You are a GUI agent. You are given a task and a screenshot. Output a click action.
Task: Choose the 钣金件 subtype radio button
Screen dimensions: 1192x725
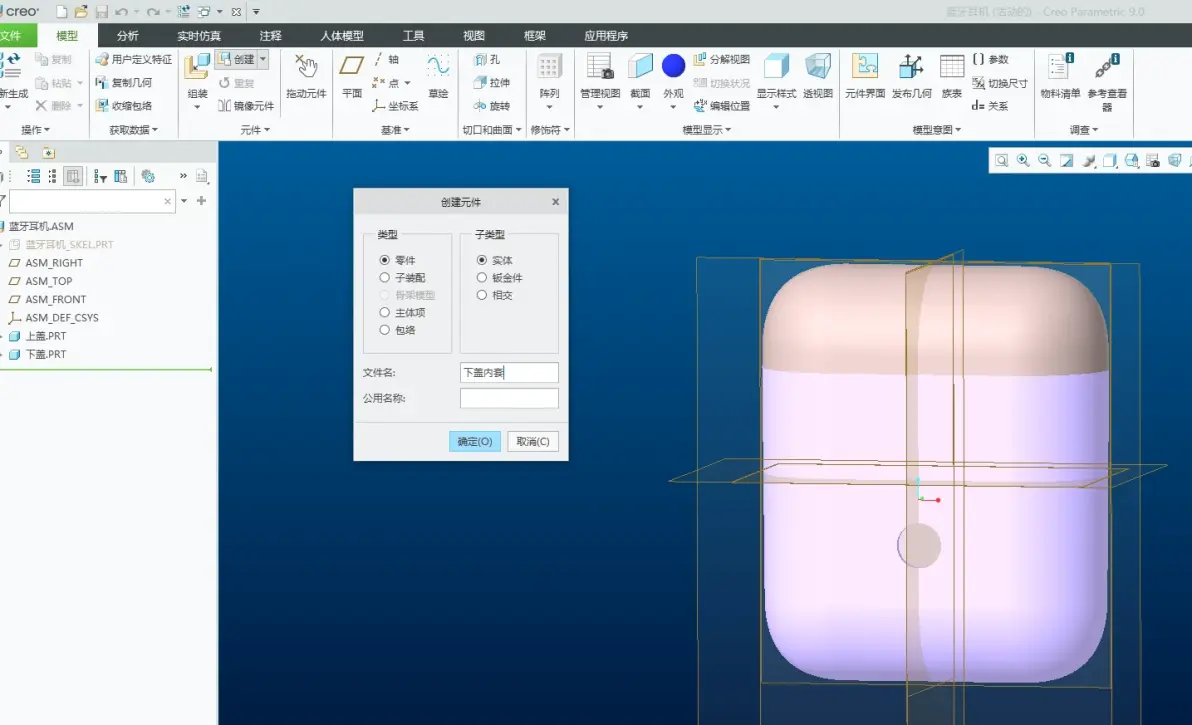[482, 277]
